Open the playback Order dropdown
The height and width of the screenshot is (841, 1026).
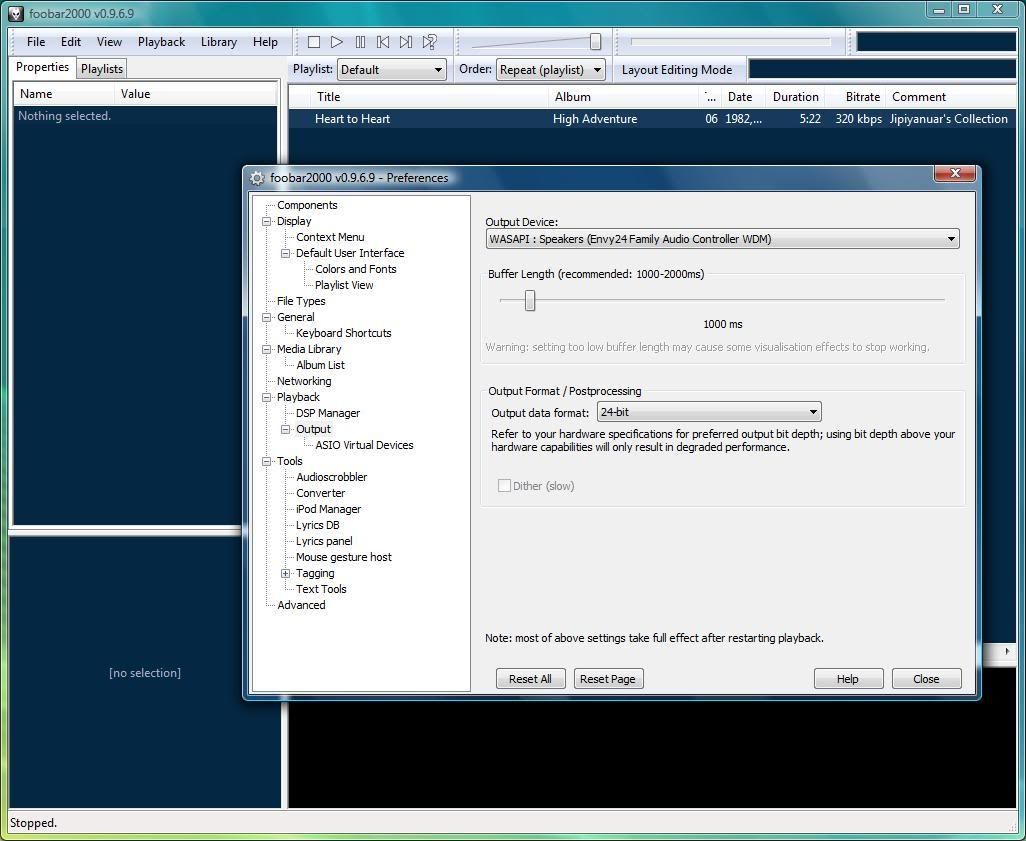[x=551, y=69]
